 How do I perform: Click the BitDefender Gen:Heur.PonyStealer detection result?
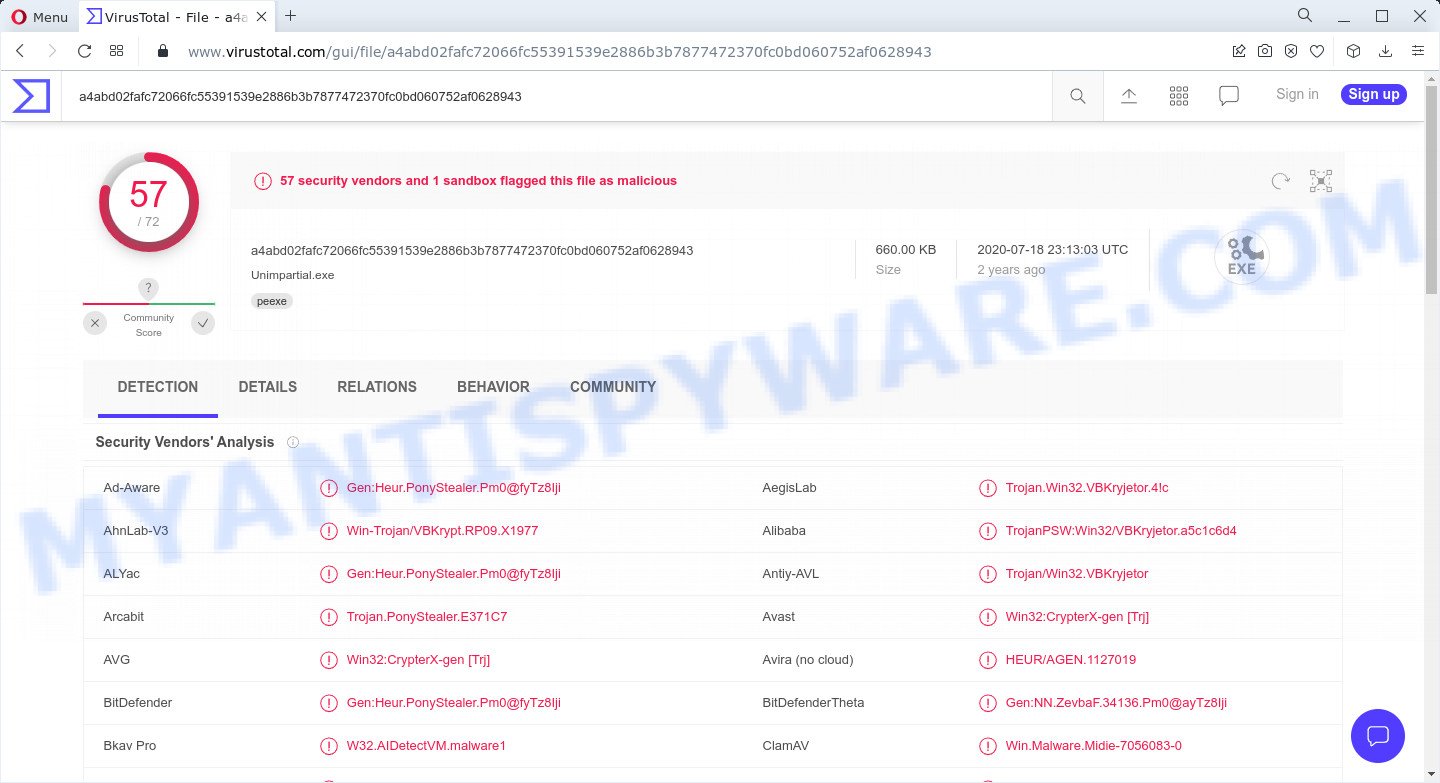point(453,703)
